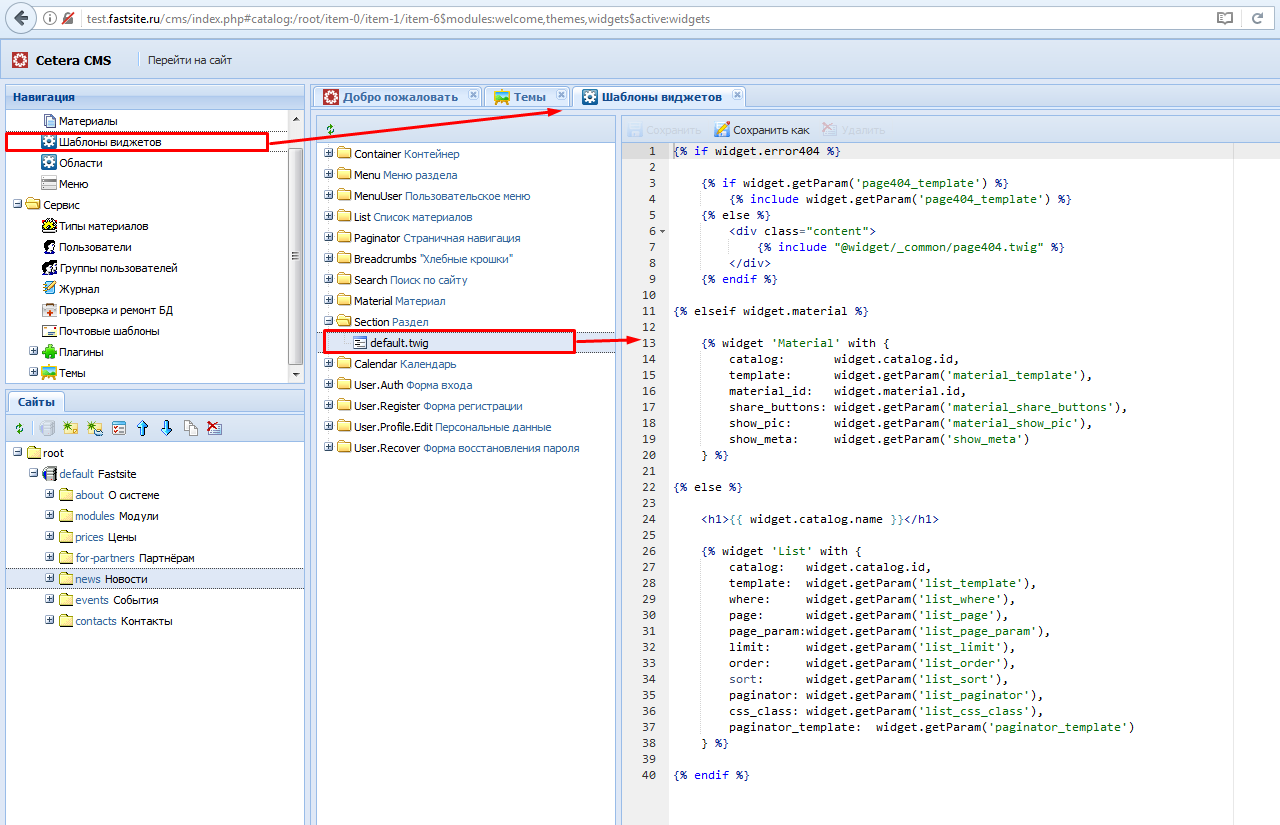The height and width of the screenshot is (825, 1280).
Task: Collapse the Section Раздел folder
Action: coord(328,322)
